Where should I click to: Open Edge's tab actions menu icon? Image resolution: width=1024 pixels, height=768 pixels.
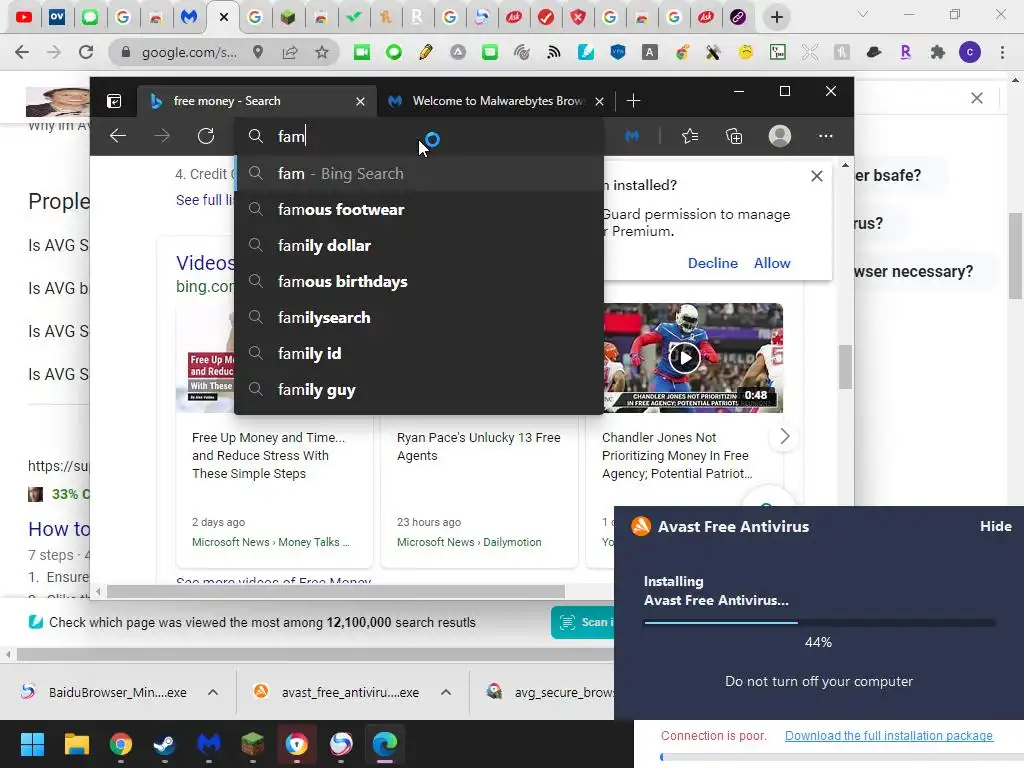[x=114, y=101]
